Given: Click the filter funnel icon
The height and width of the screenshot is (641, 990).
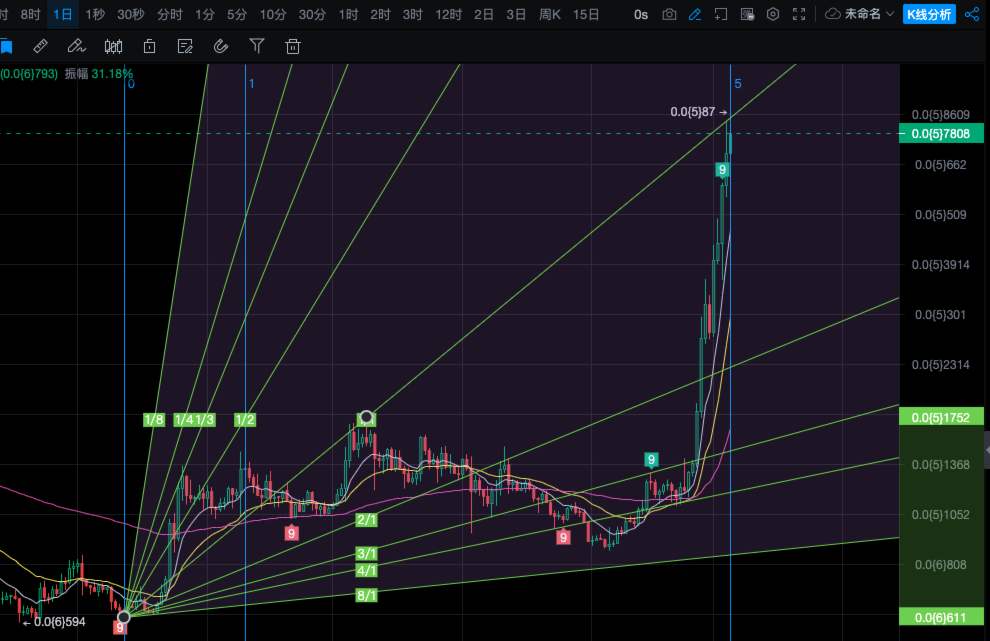Looking at the screenshot, I should (x=257, y=46).
